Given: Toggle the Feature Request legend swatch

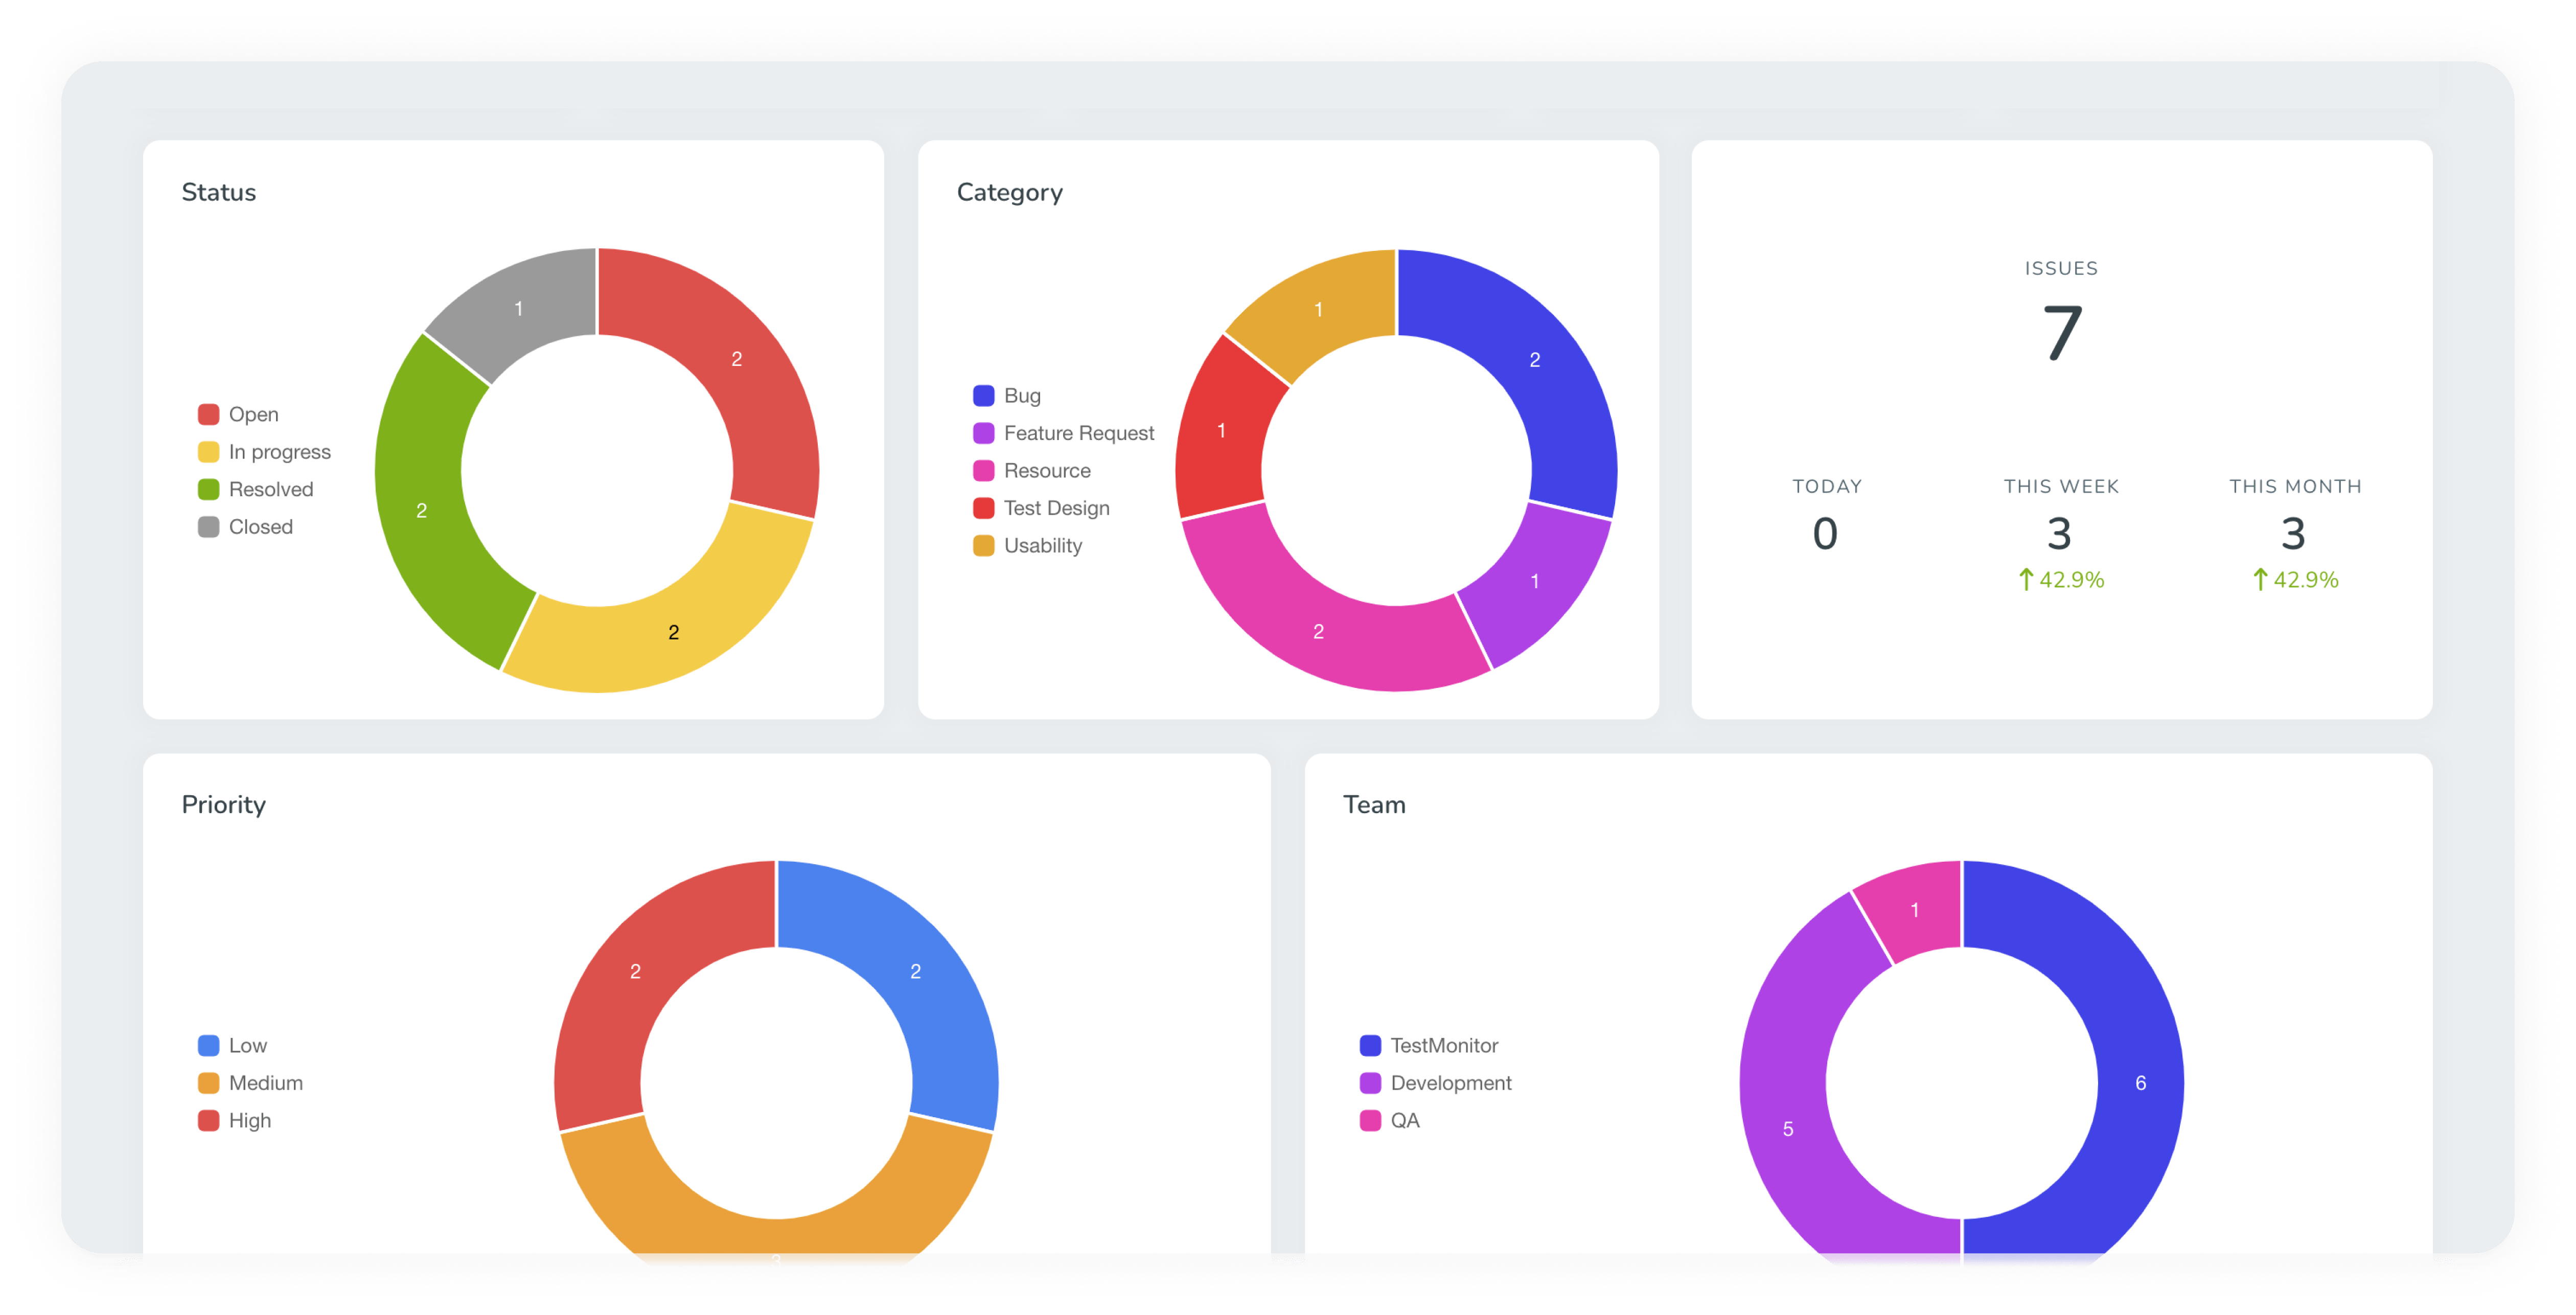Looking at the screenshot, I should [x=984, y=433].
